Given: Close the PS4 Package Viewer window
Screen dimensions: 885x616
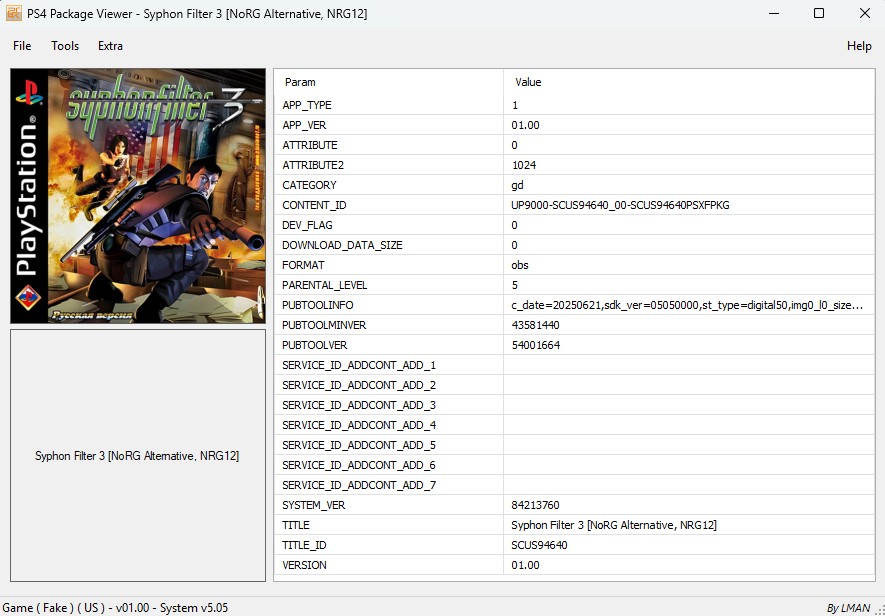Looking at the screenshot, I should (864, 13).
